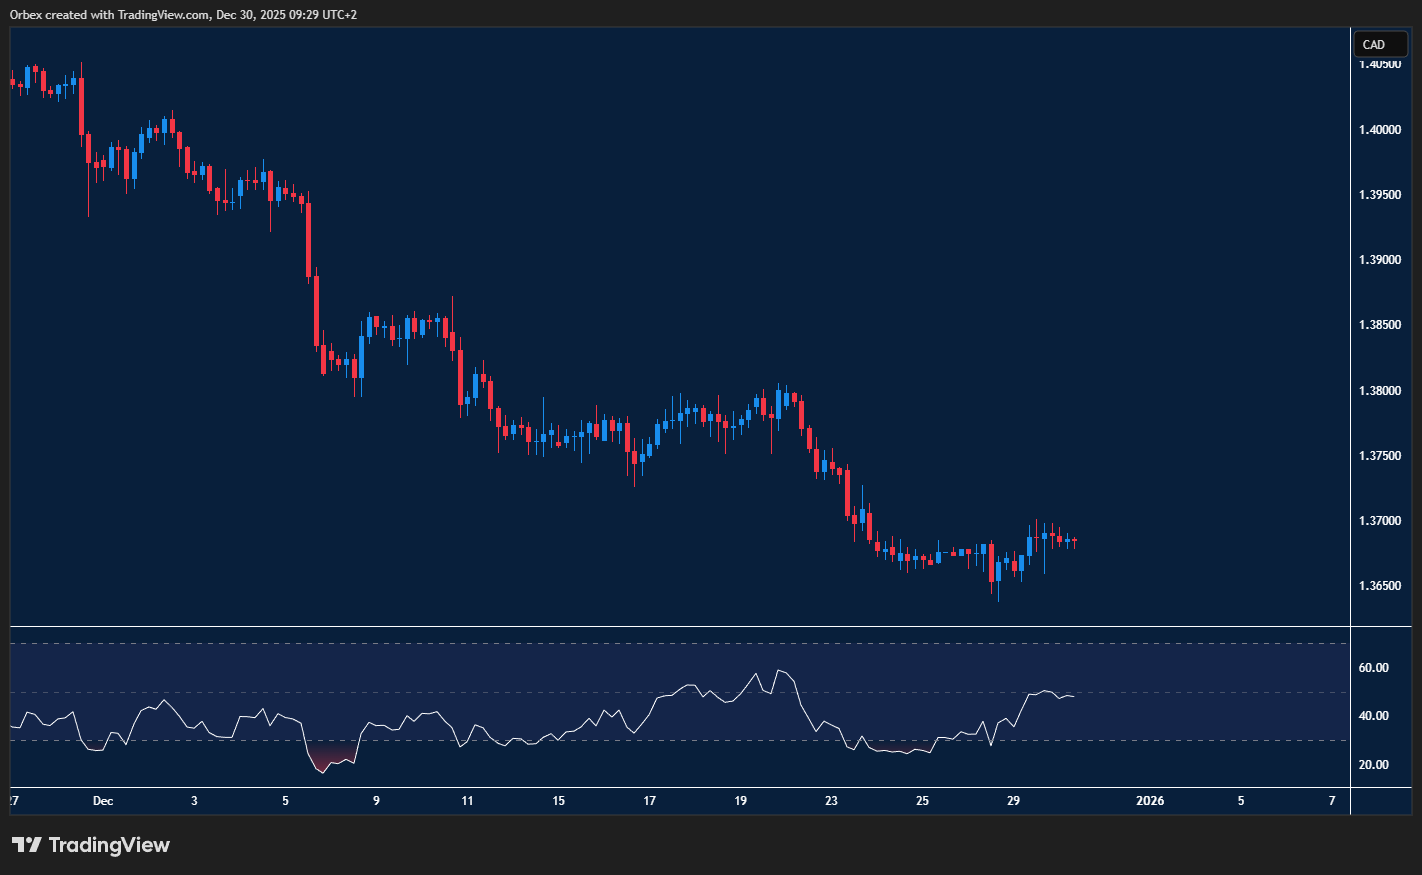The image size is (1422, 875).
Task: Click the Orbex TradingView attribution text
Action: [183, 14]
